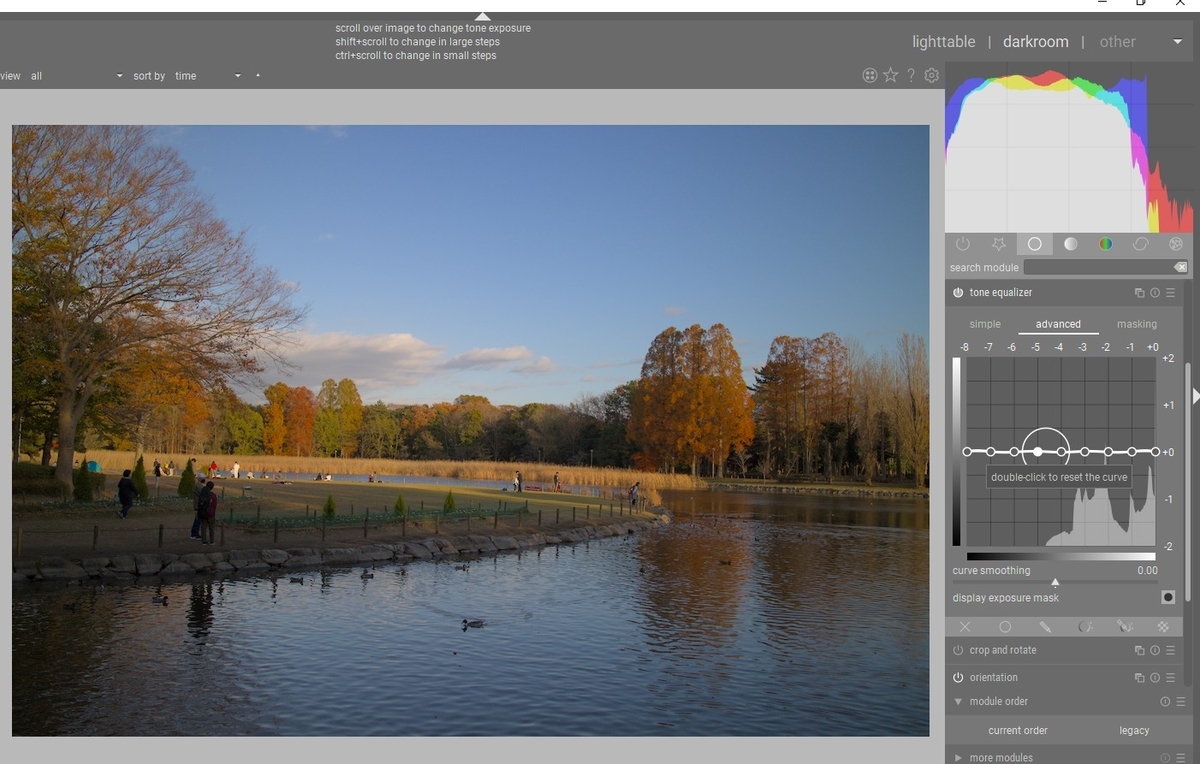1200x764 pixels.
Task: Expand the more modules section
Action: click(958, 758)
